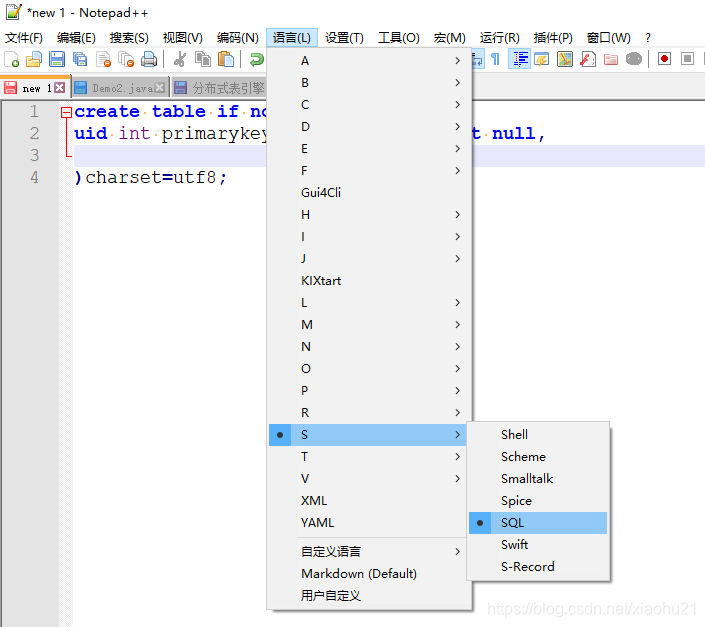
Task: Open the 工具(O) menu
Action: pyautogui.click(x=398, y=38)
